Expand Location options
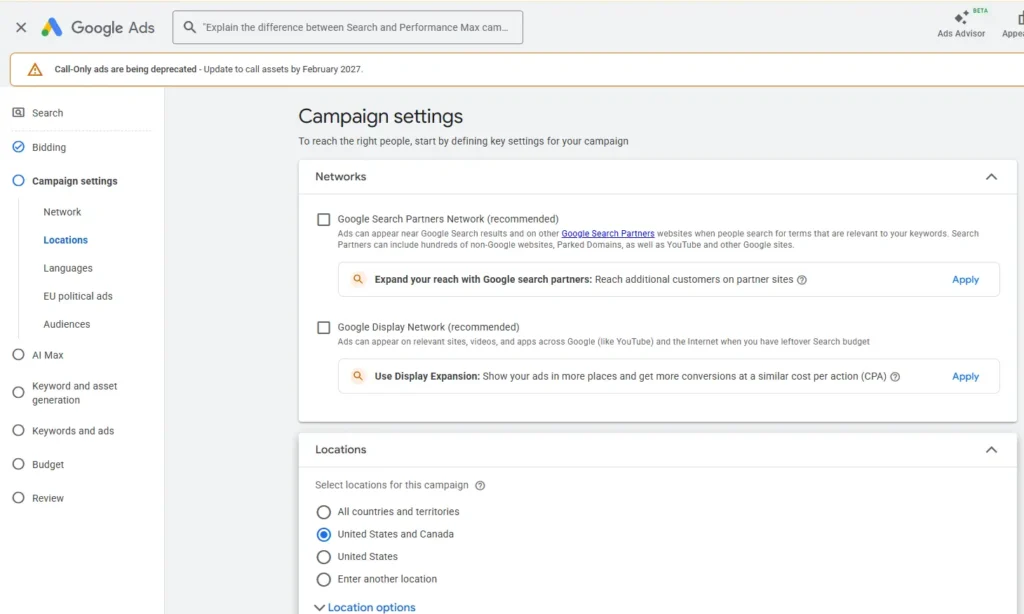This screenshot has height=614, width=1024. tap(365, 607)
